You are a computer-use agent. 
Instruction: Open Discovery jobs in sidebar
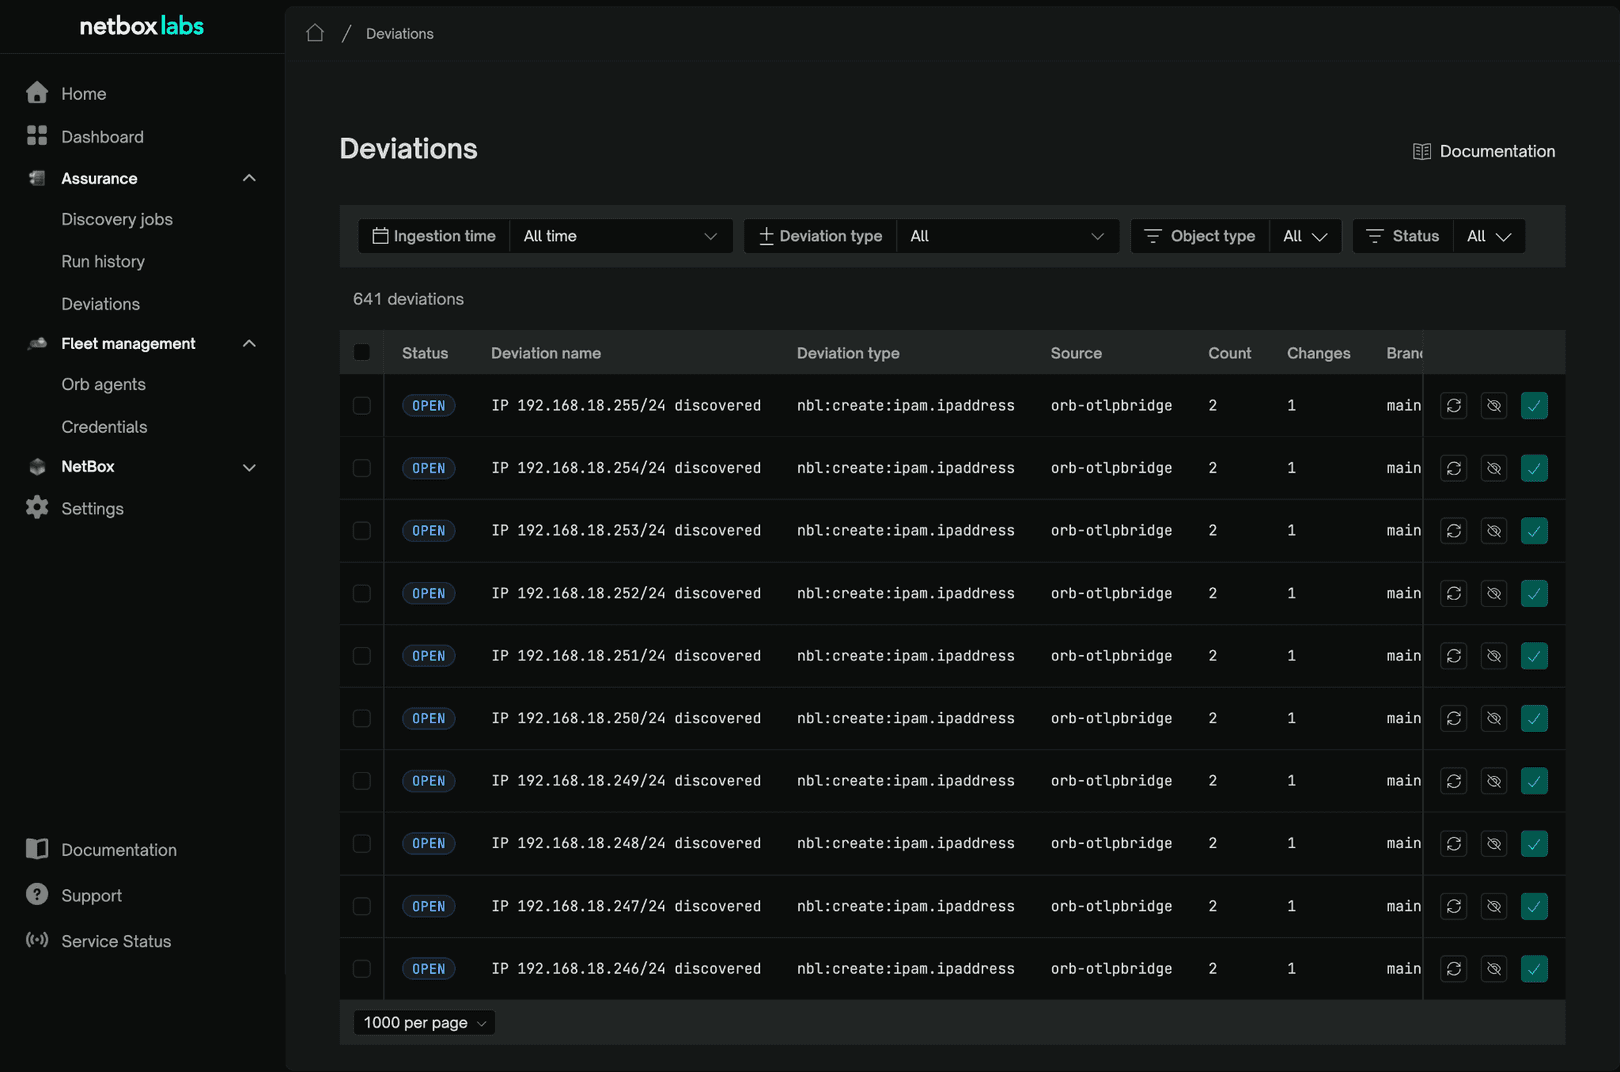[117, 219]
